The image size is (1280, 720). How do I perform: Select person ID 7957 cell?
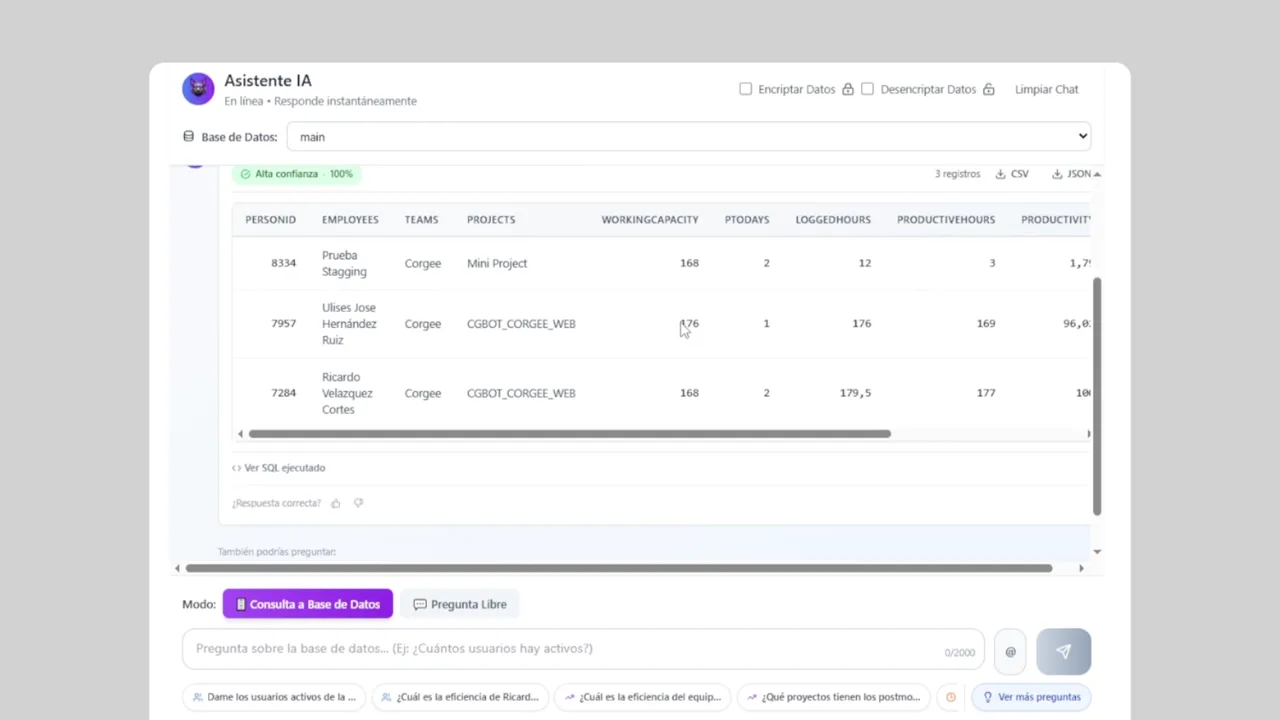tap(283, 324)
